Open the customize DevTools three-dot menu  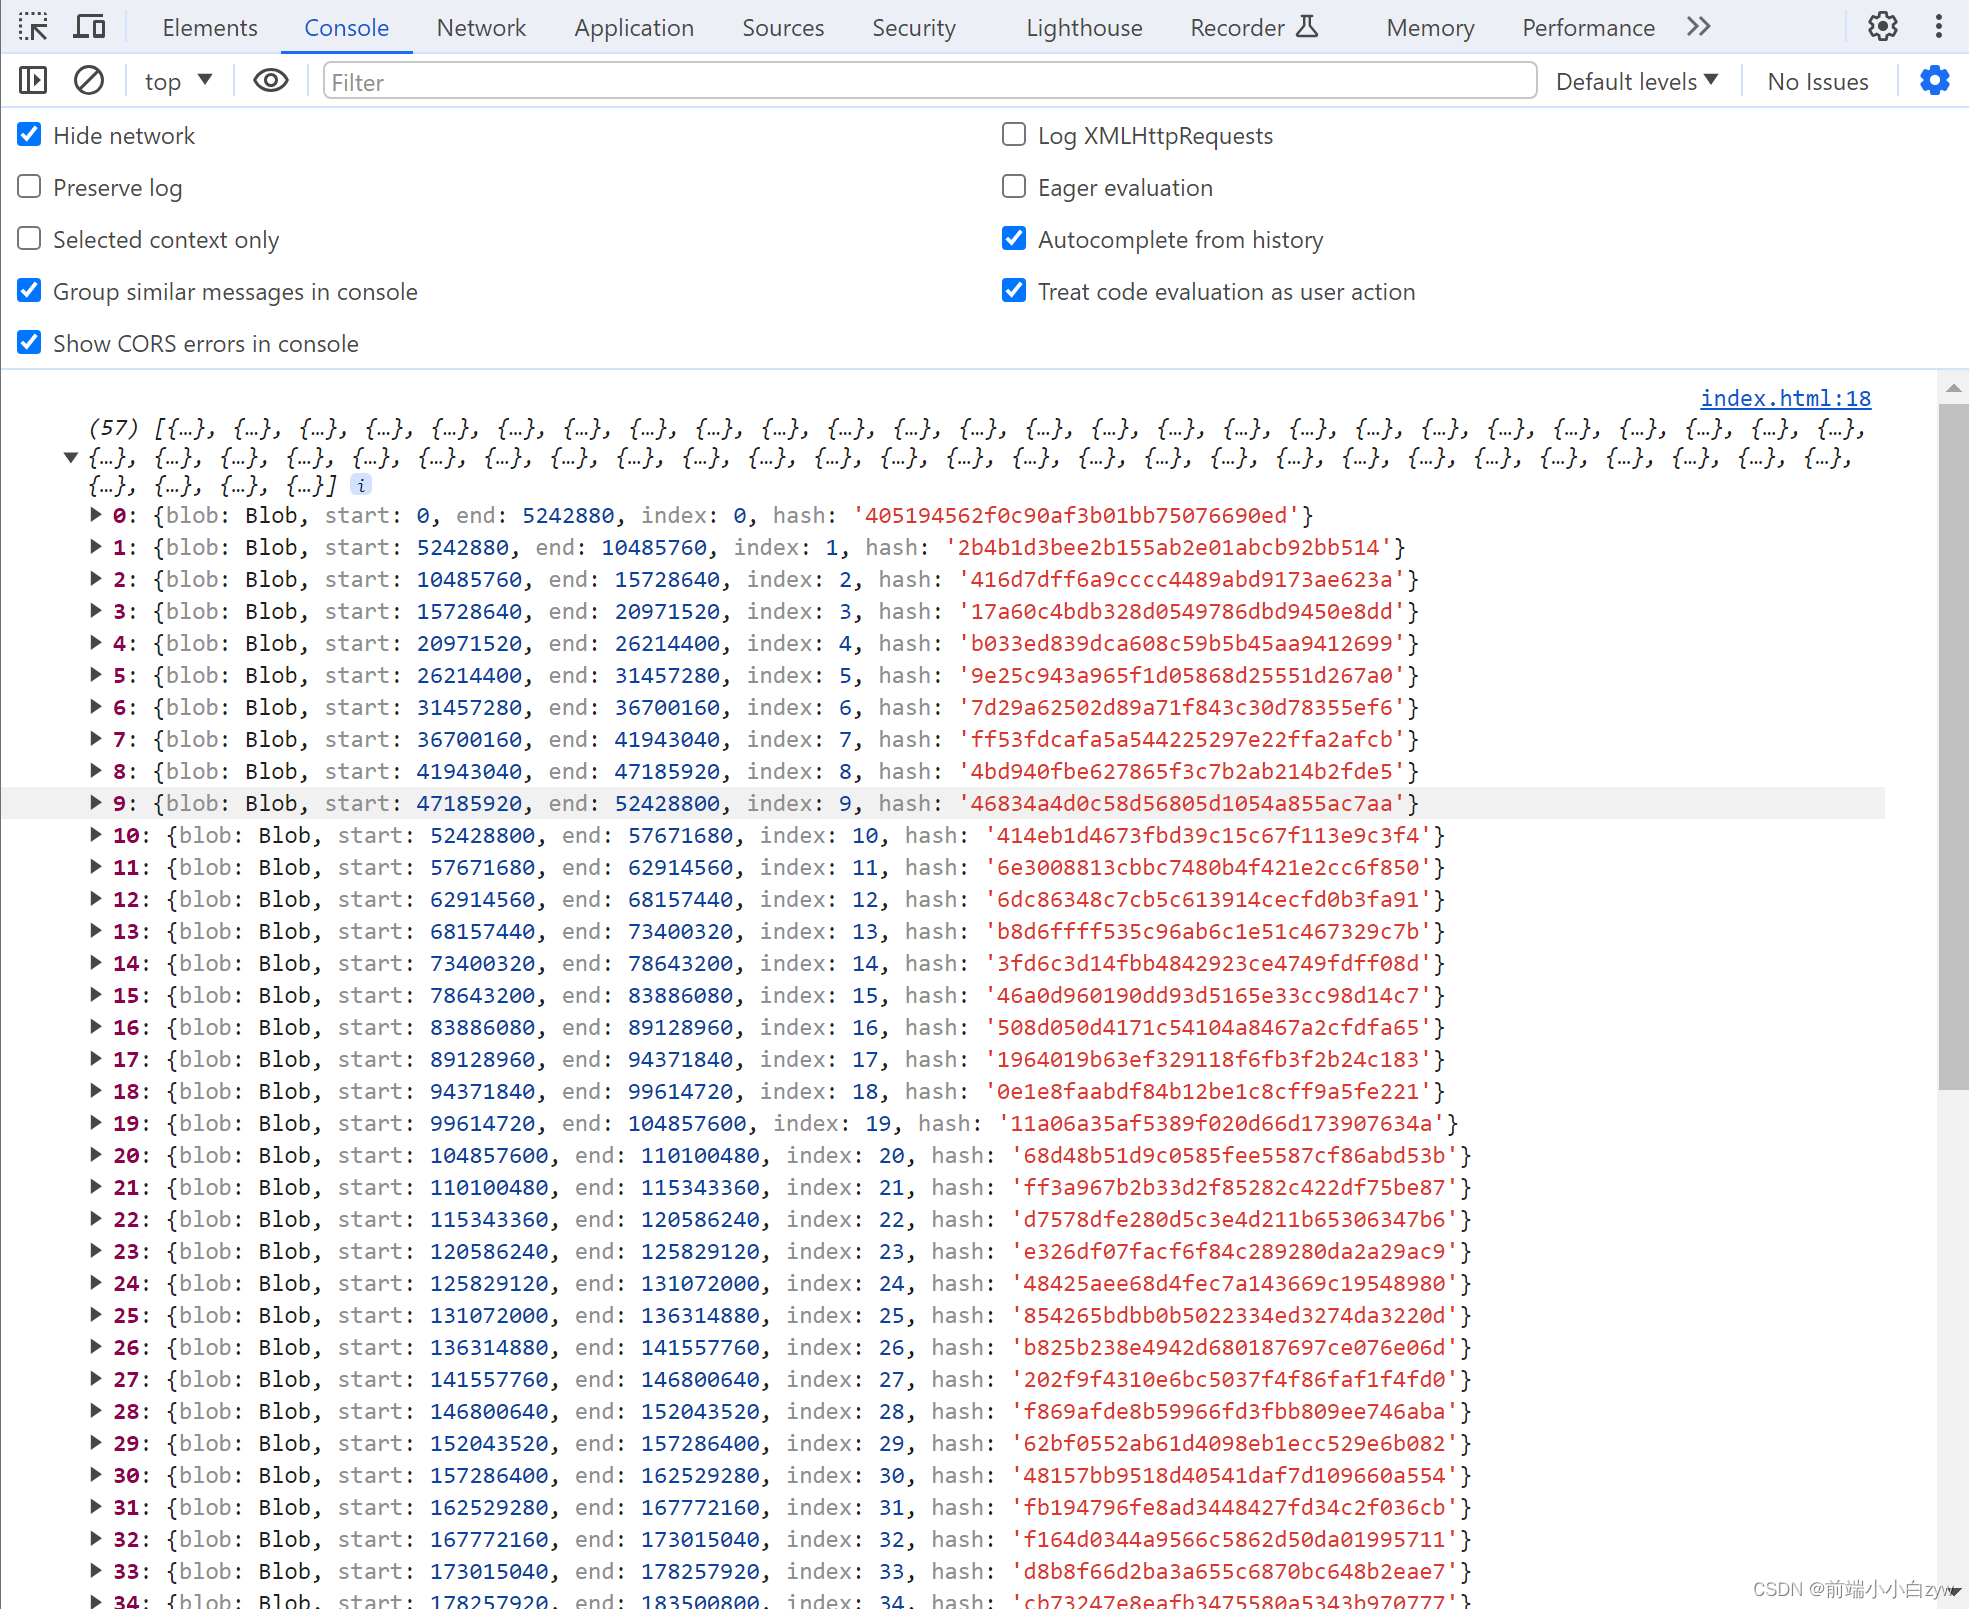click(x=1939, y=27)
